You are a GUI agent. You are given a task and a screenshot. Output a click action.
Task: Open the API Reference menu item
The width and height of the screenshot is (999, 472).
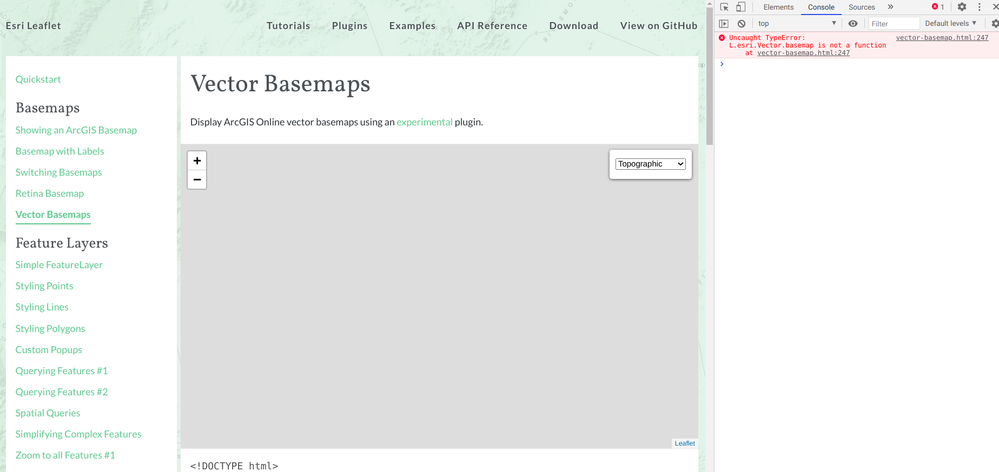[x=492, y=26]
